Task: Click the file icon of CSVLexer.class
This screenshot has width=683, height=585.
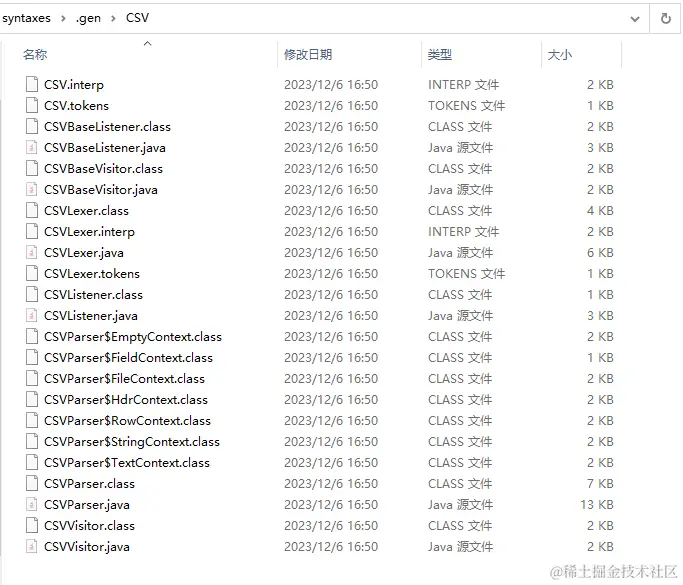Action: click(x=32, y=210)
